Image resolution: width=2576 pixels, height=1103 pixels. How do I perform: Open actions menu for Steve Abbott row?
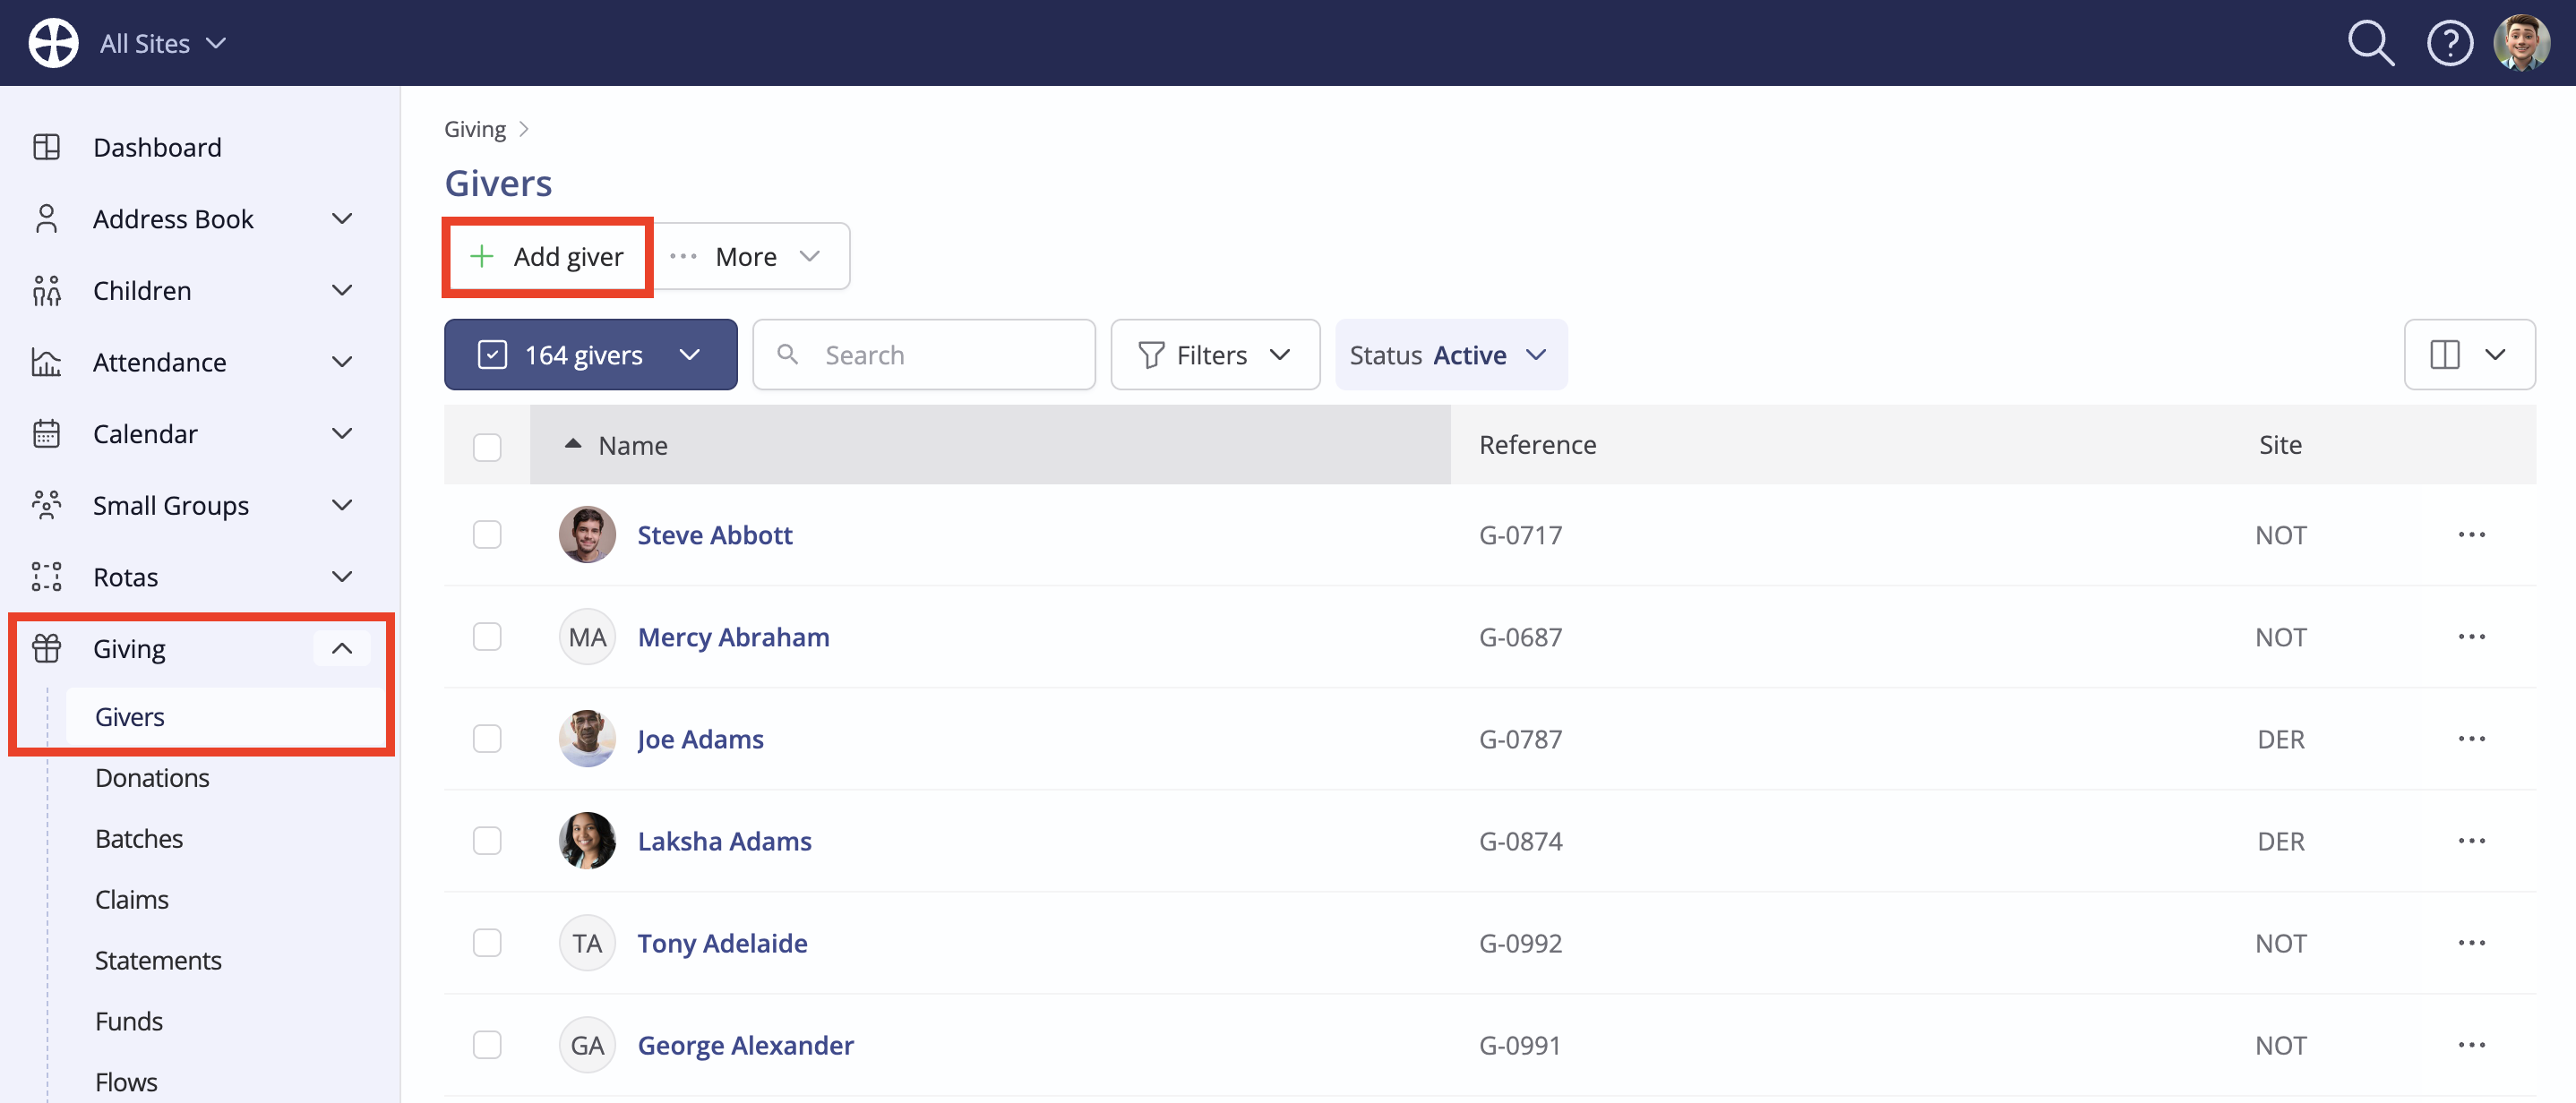point(2471,535)
